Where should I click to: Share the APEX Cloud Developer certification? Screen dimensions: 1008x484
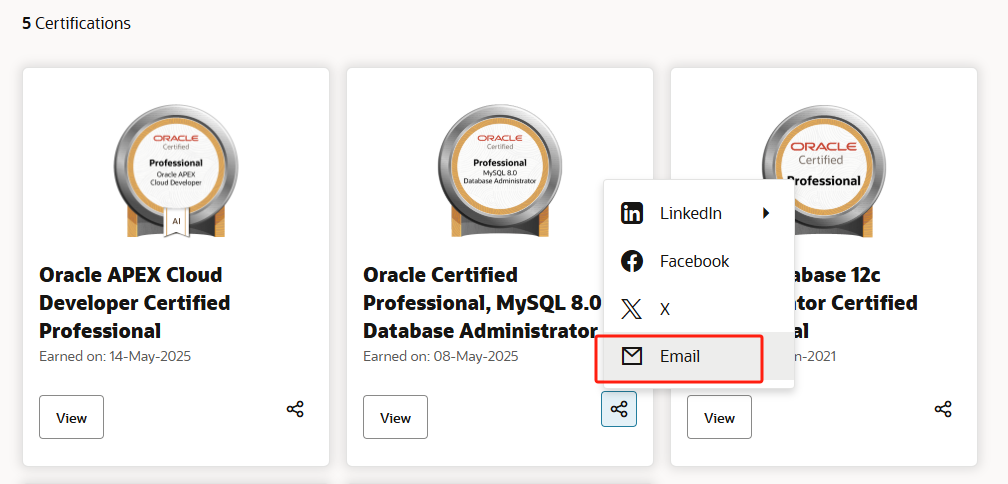coord(295,409)
